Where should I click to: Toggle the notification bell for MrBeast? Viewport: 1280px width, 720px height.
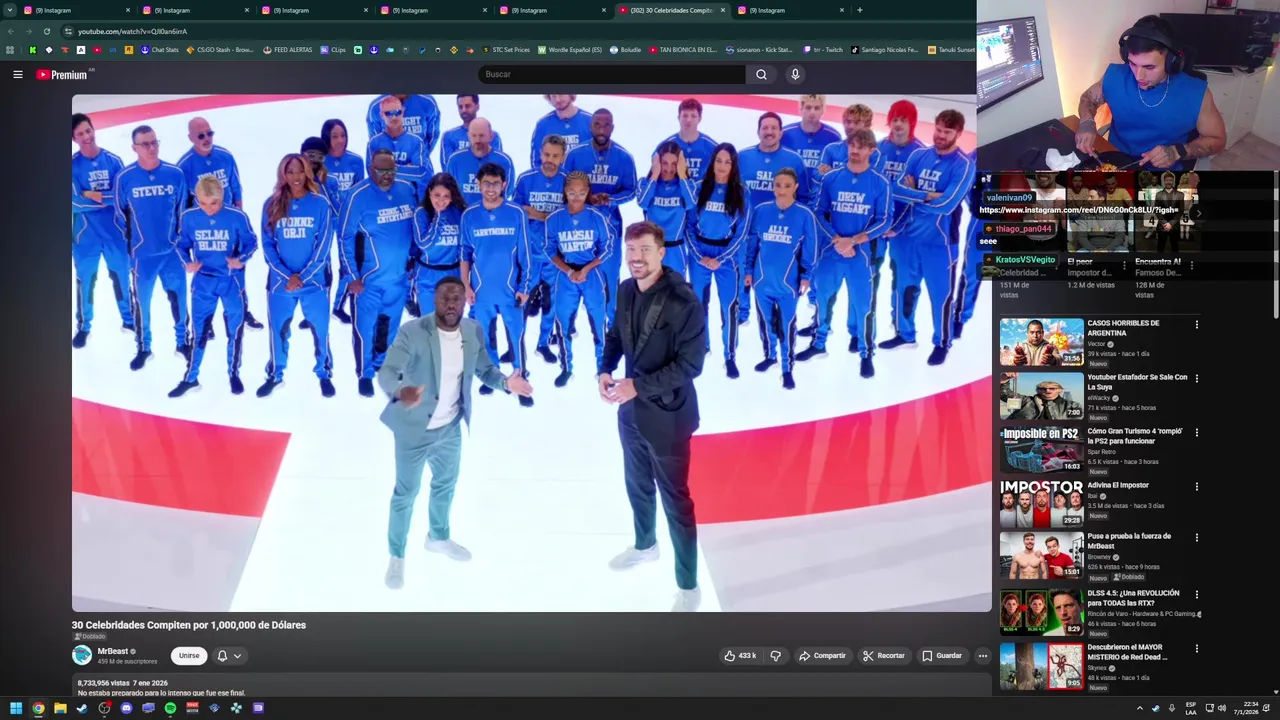[222, 656]
